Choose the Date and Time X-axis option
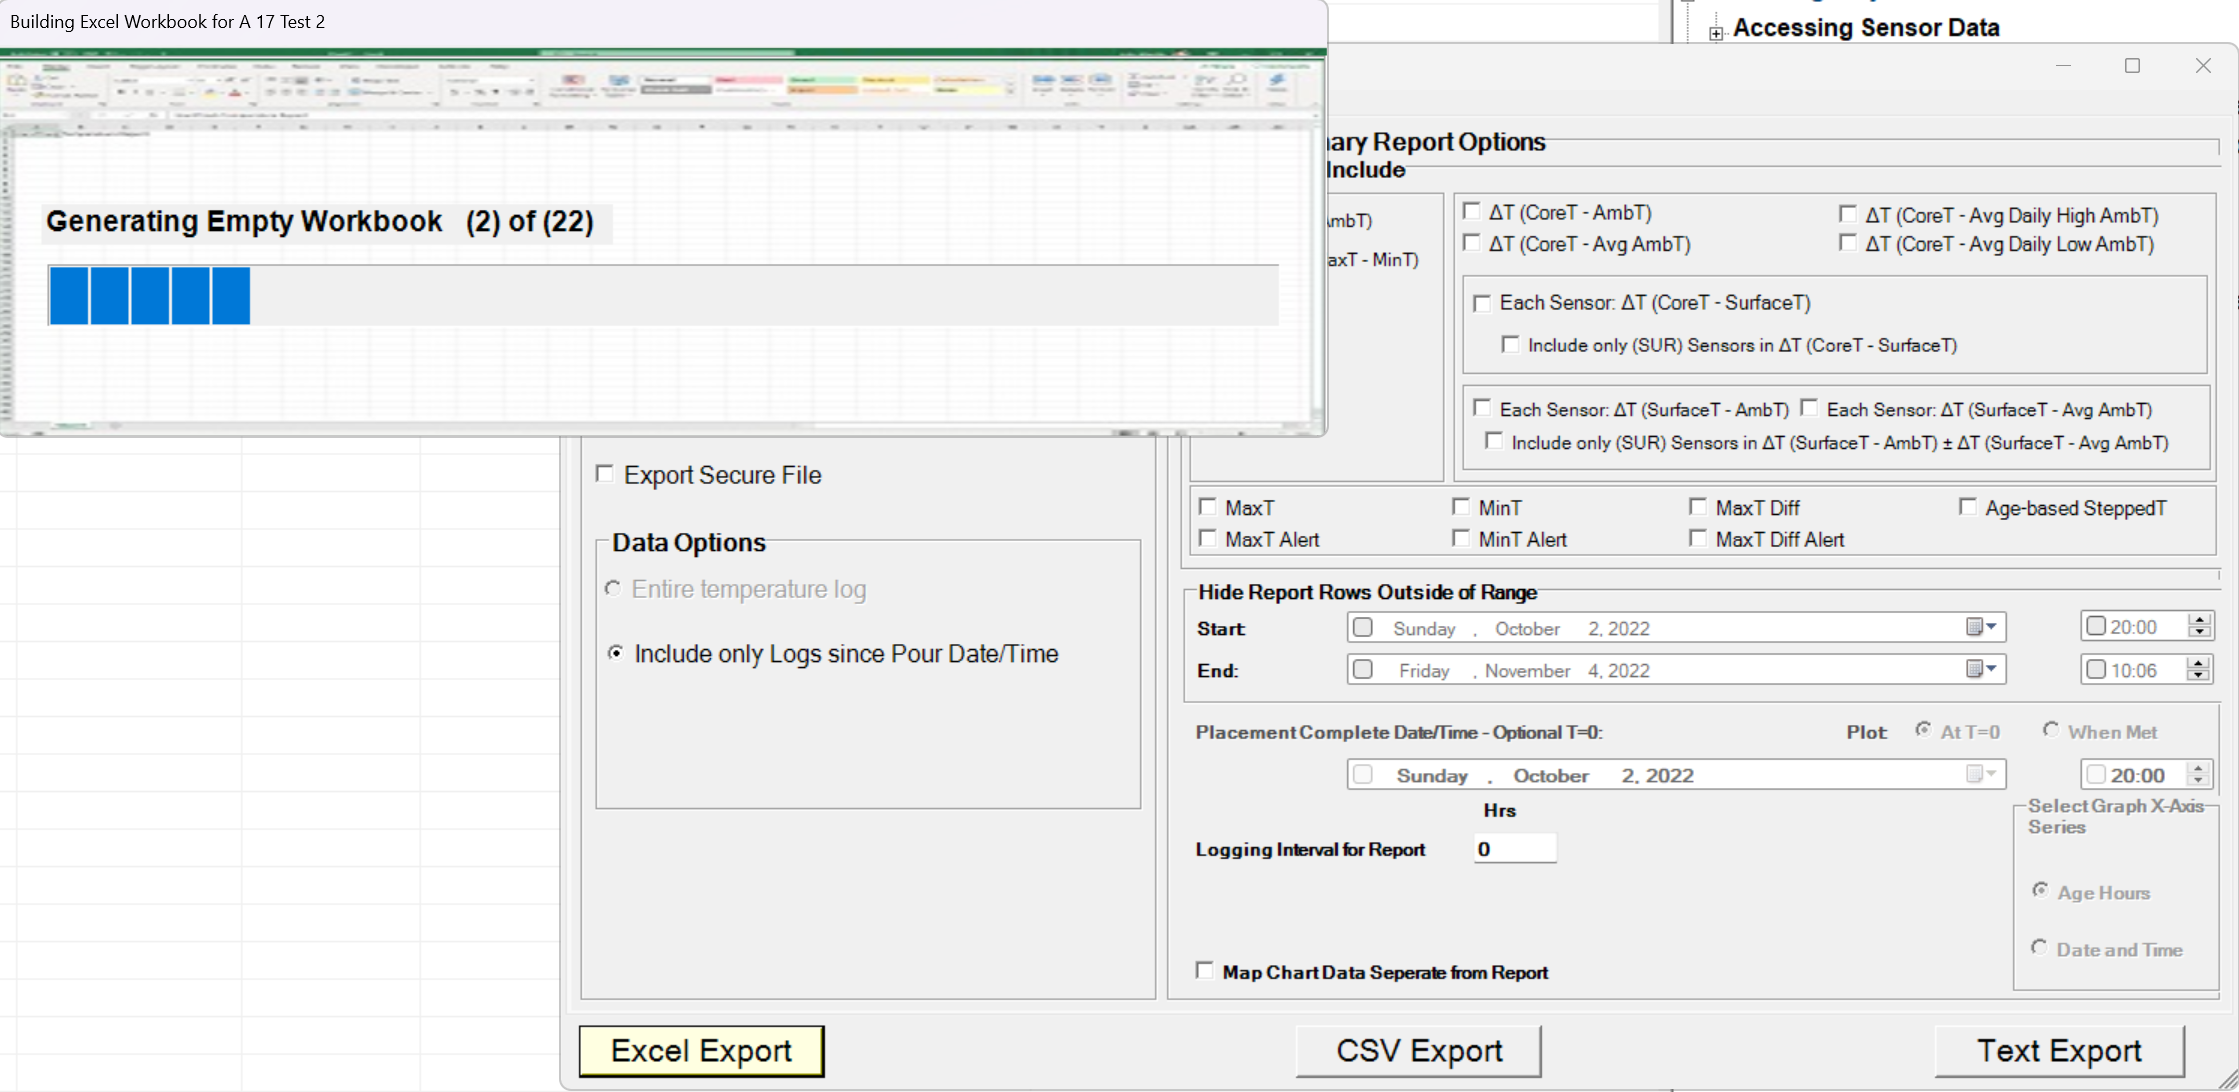Viewport: 2239px width, 1092px height. (2039, 948)
